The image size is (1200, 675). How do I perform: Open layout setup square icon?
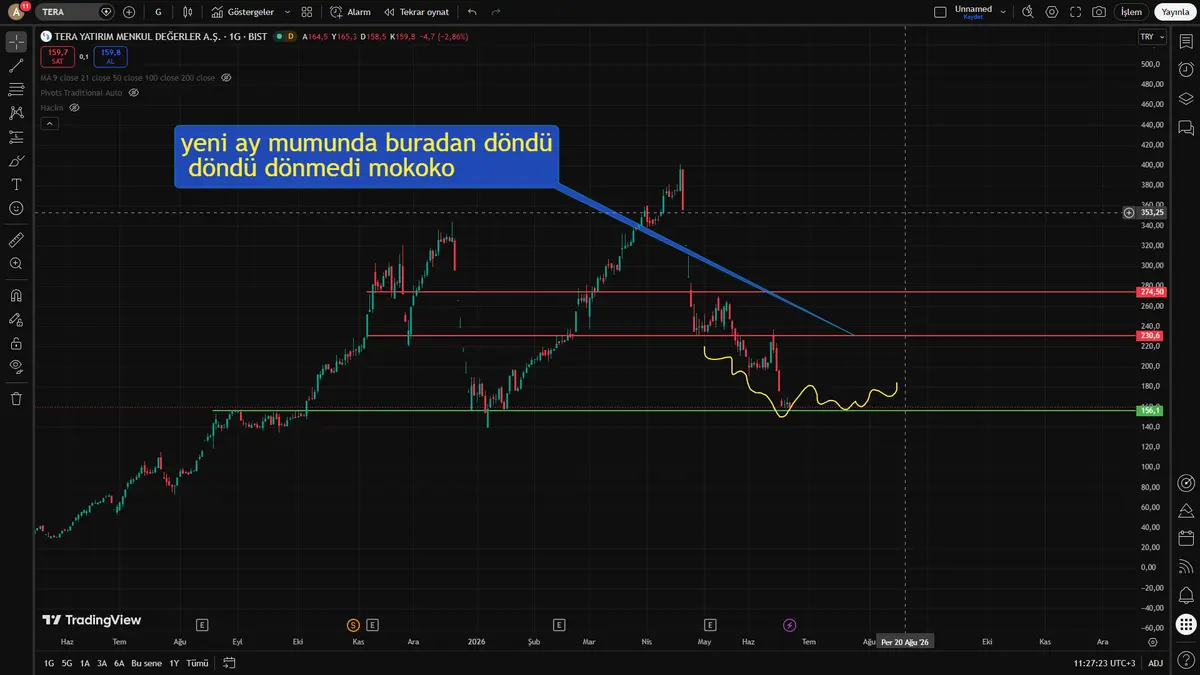(x=939, y=12)
